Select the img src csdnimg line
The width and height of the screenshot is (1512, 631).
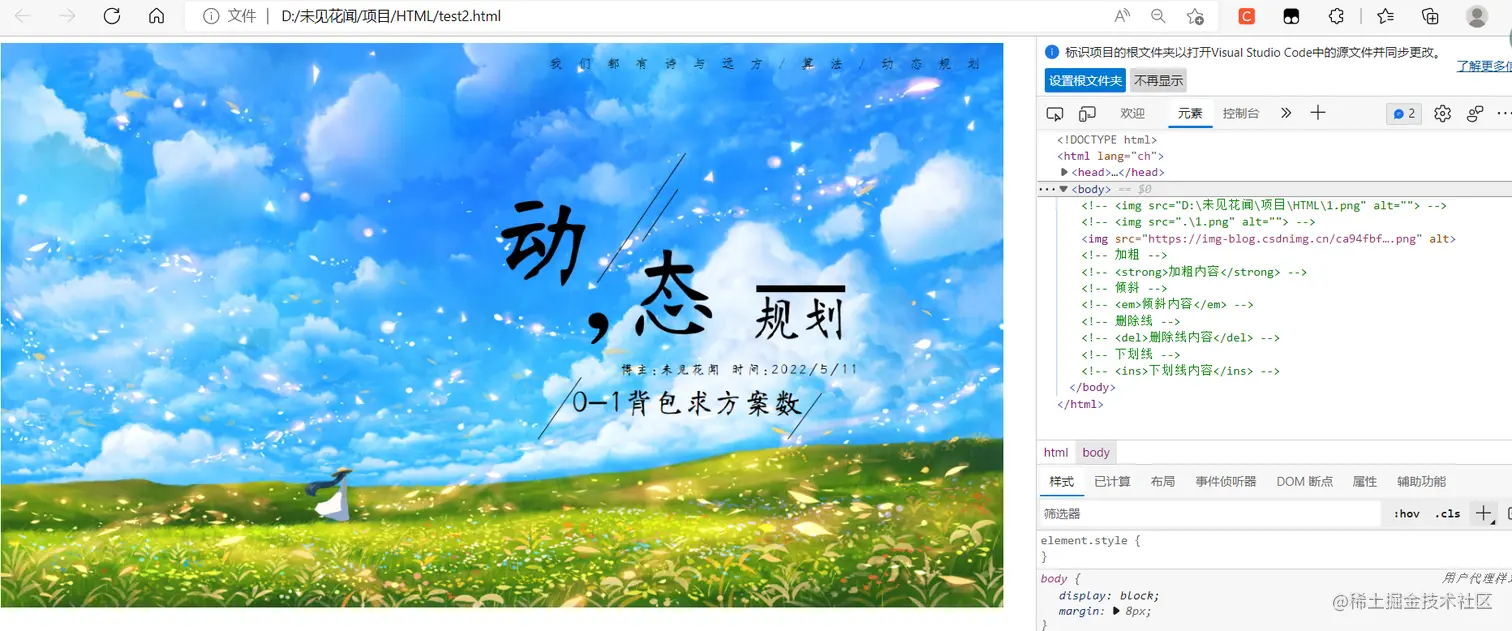tap(1268, 239)
